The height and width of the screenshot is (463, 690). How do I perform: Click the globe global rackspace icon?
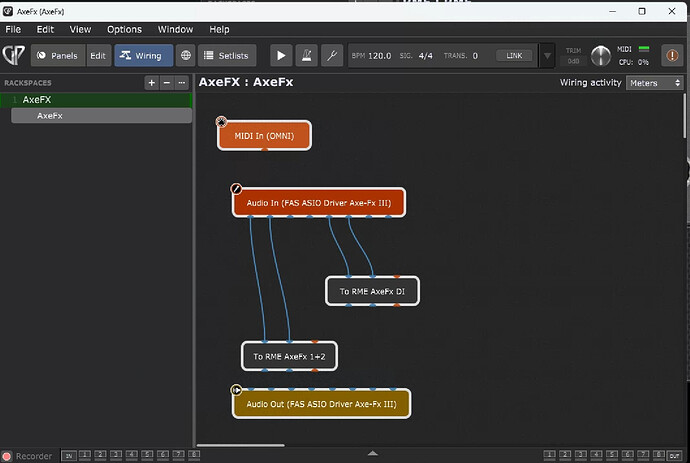coord(186,55)
